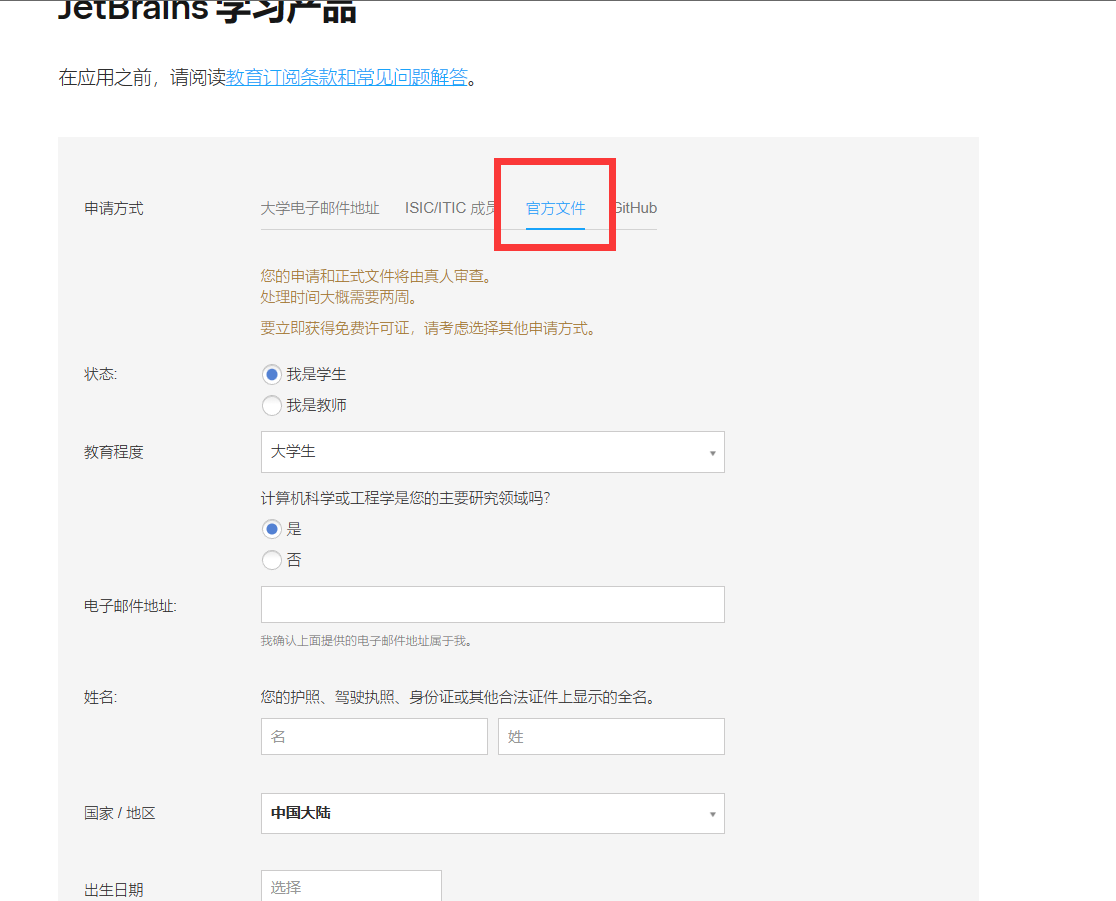Click the 状态 label
Viewport: 1116px width, 901px height.
pos(100,374)
